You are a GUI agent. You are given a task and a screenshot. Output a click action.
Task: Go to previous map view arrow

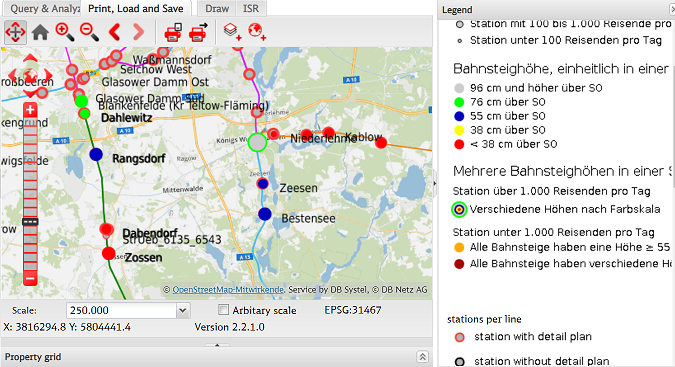pyautogui.click(x=115, y=32)
